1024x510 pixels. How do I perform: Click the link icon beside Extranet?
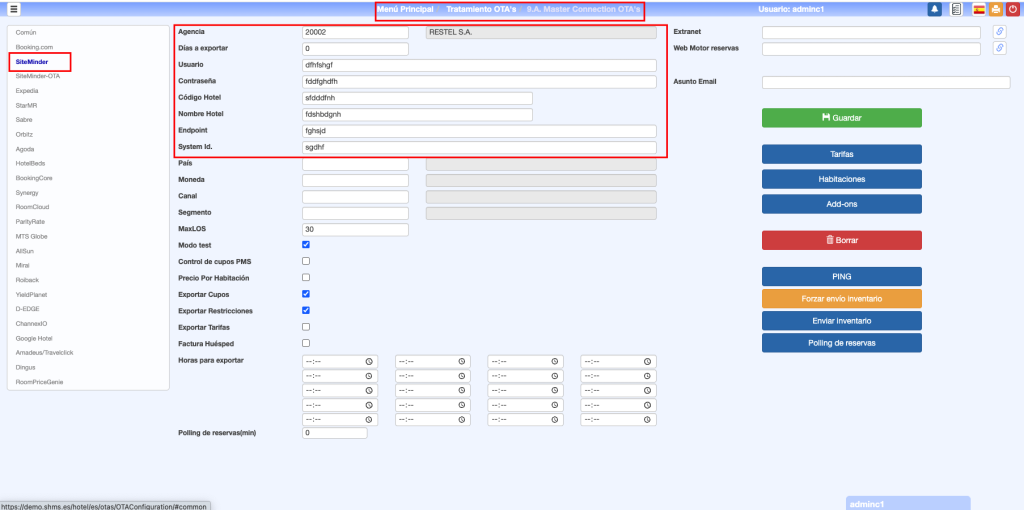point(999,32)
